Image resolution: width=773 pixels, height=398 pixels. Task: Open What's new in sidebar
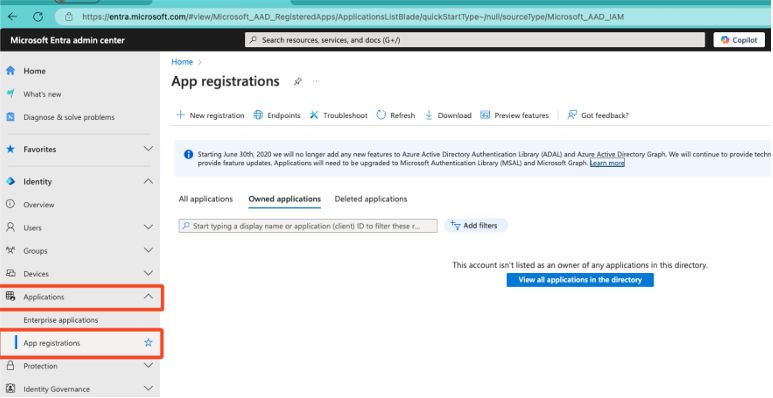(42, 94)
